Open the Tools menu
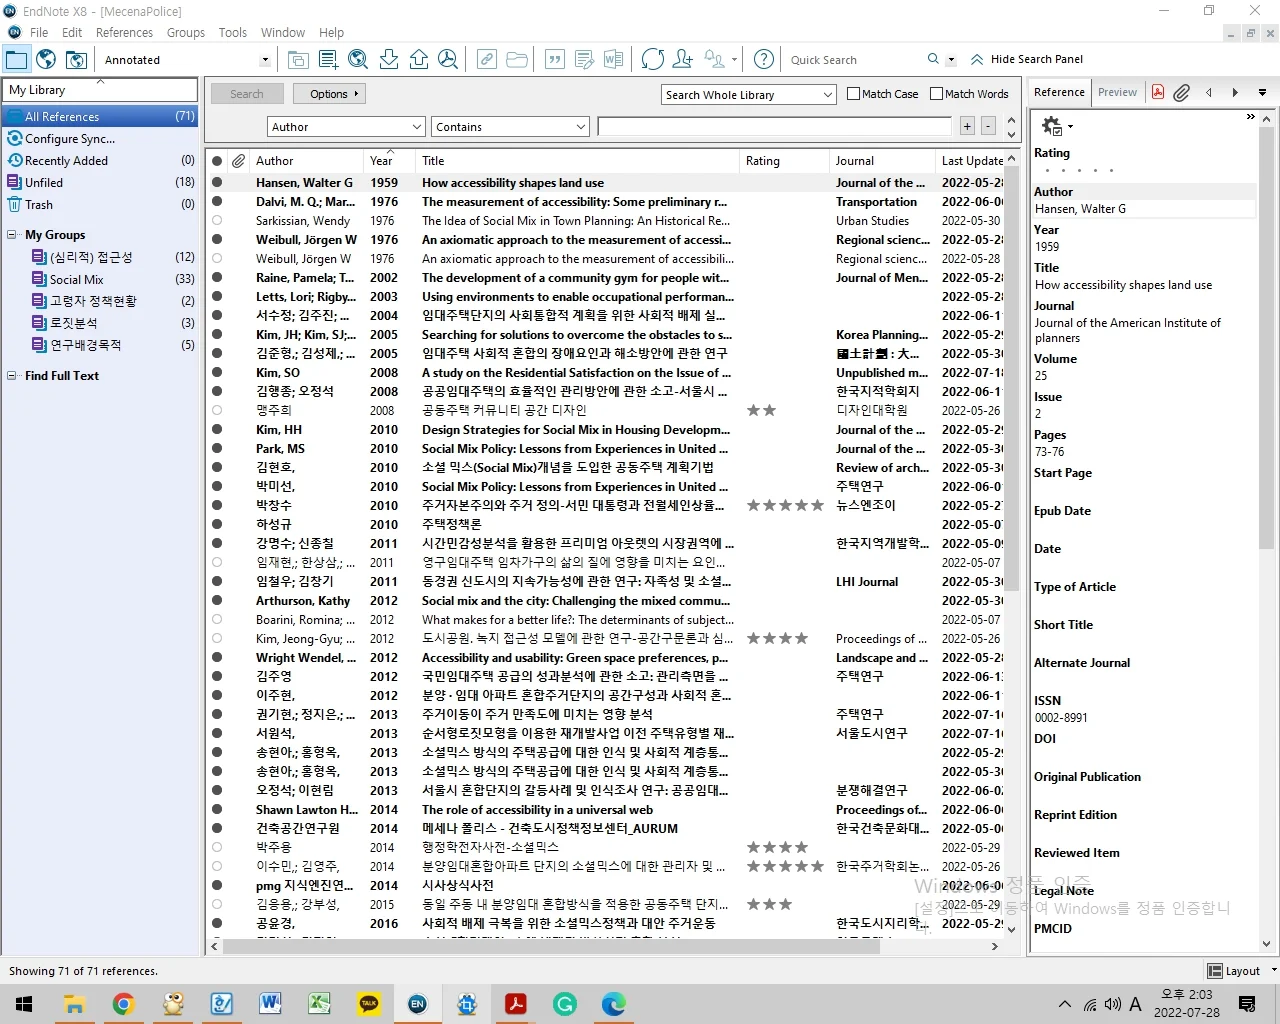This screenshot has width=1280, height=1024. [x=233, y=32]
